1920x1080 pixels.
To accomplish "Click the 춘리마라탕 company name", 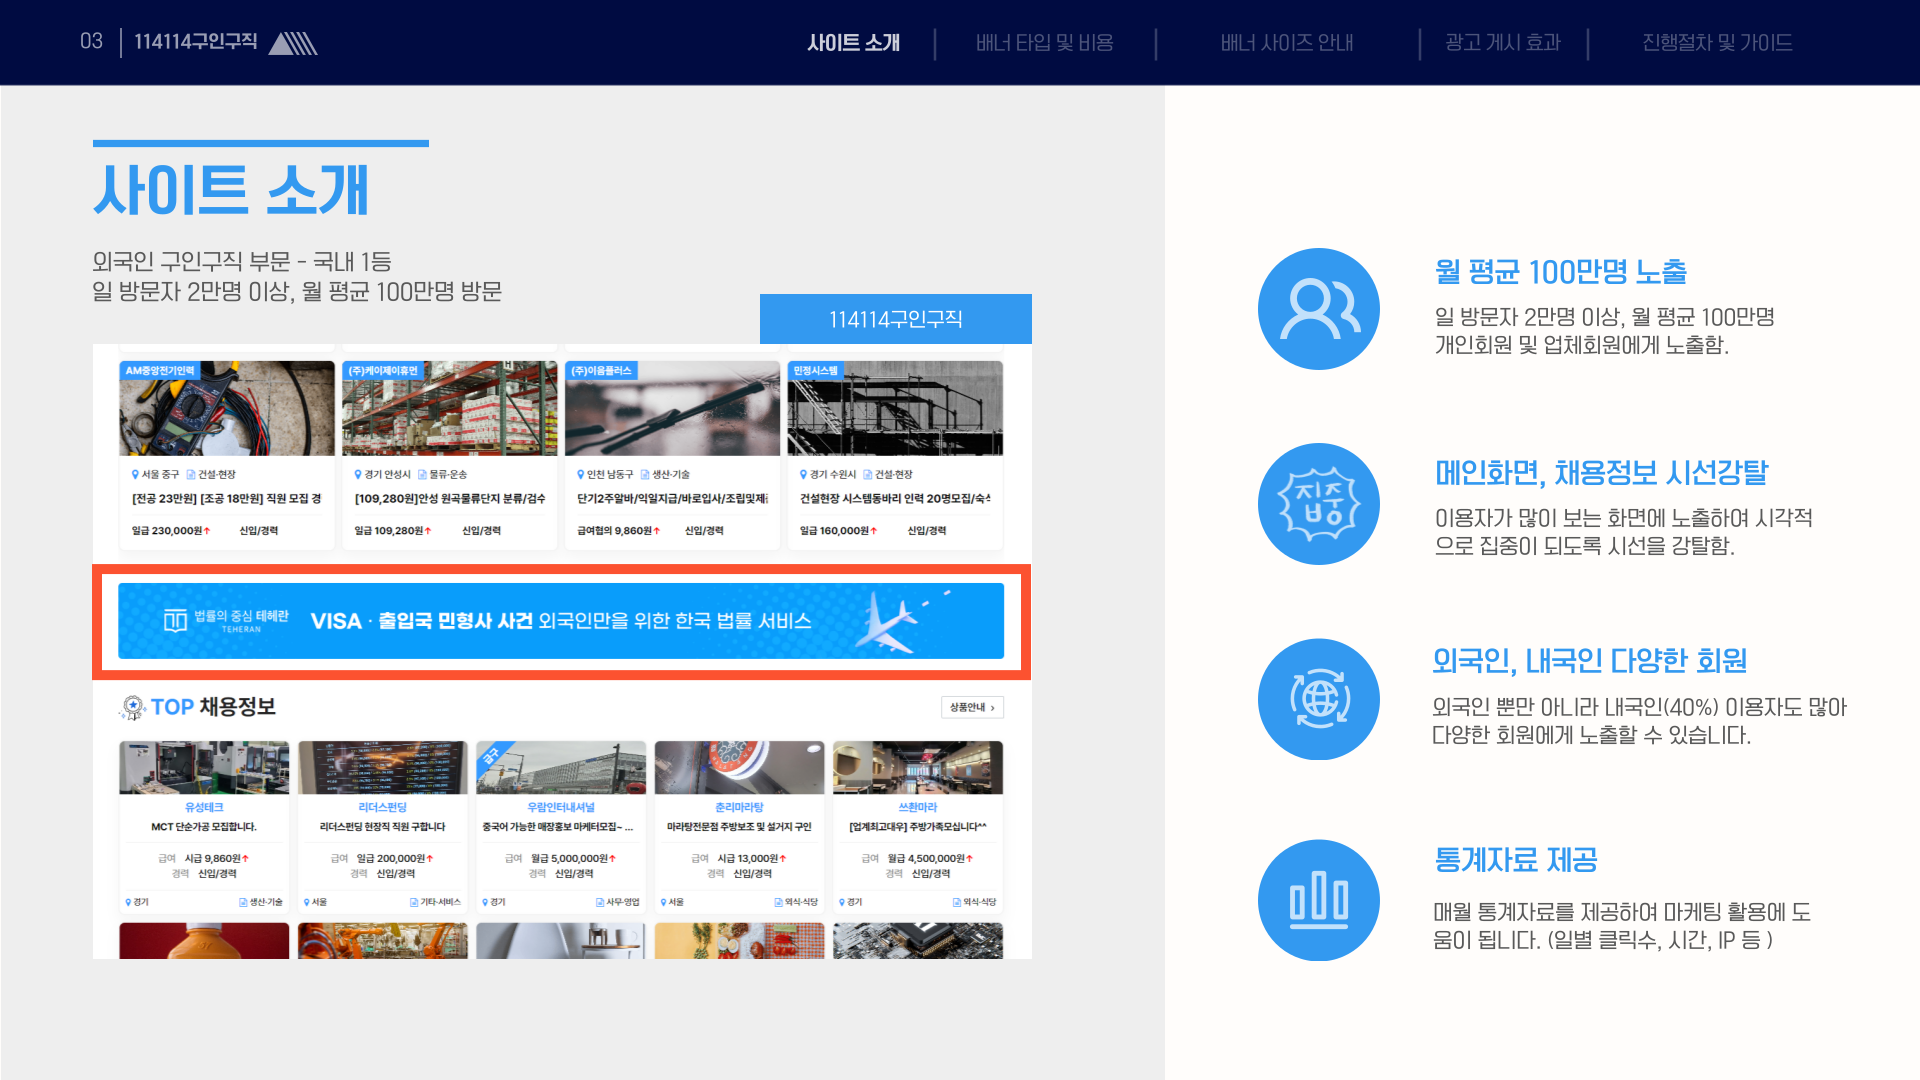I will tap(740, 807).
